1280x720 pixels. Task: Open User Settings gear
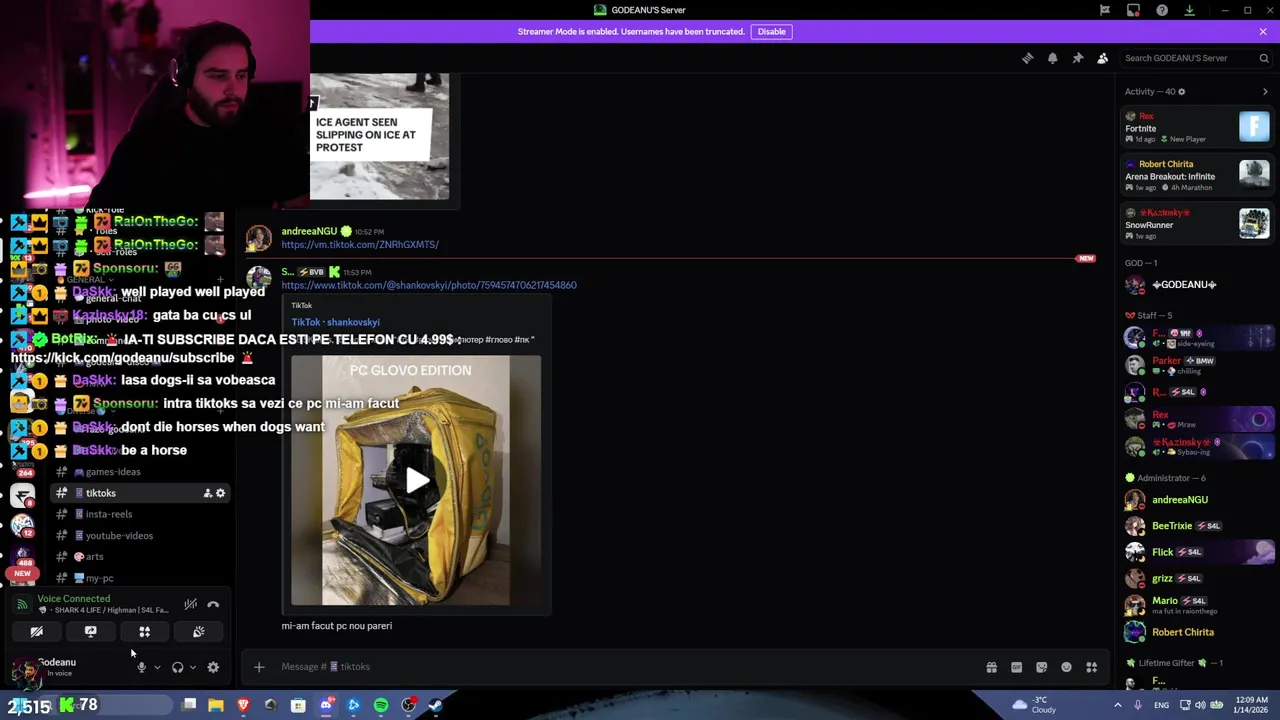pyautogui.click(x=213, y=668)
